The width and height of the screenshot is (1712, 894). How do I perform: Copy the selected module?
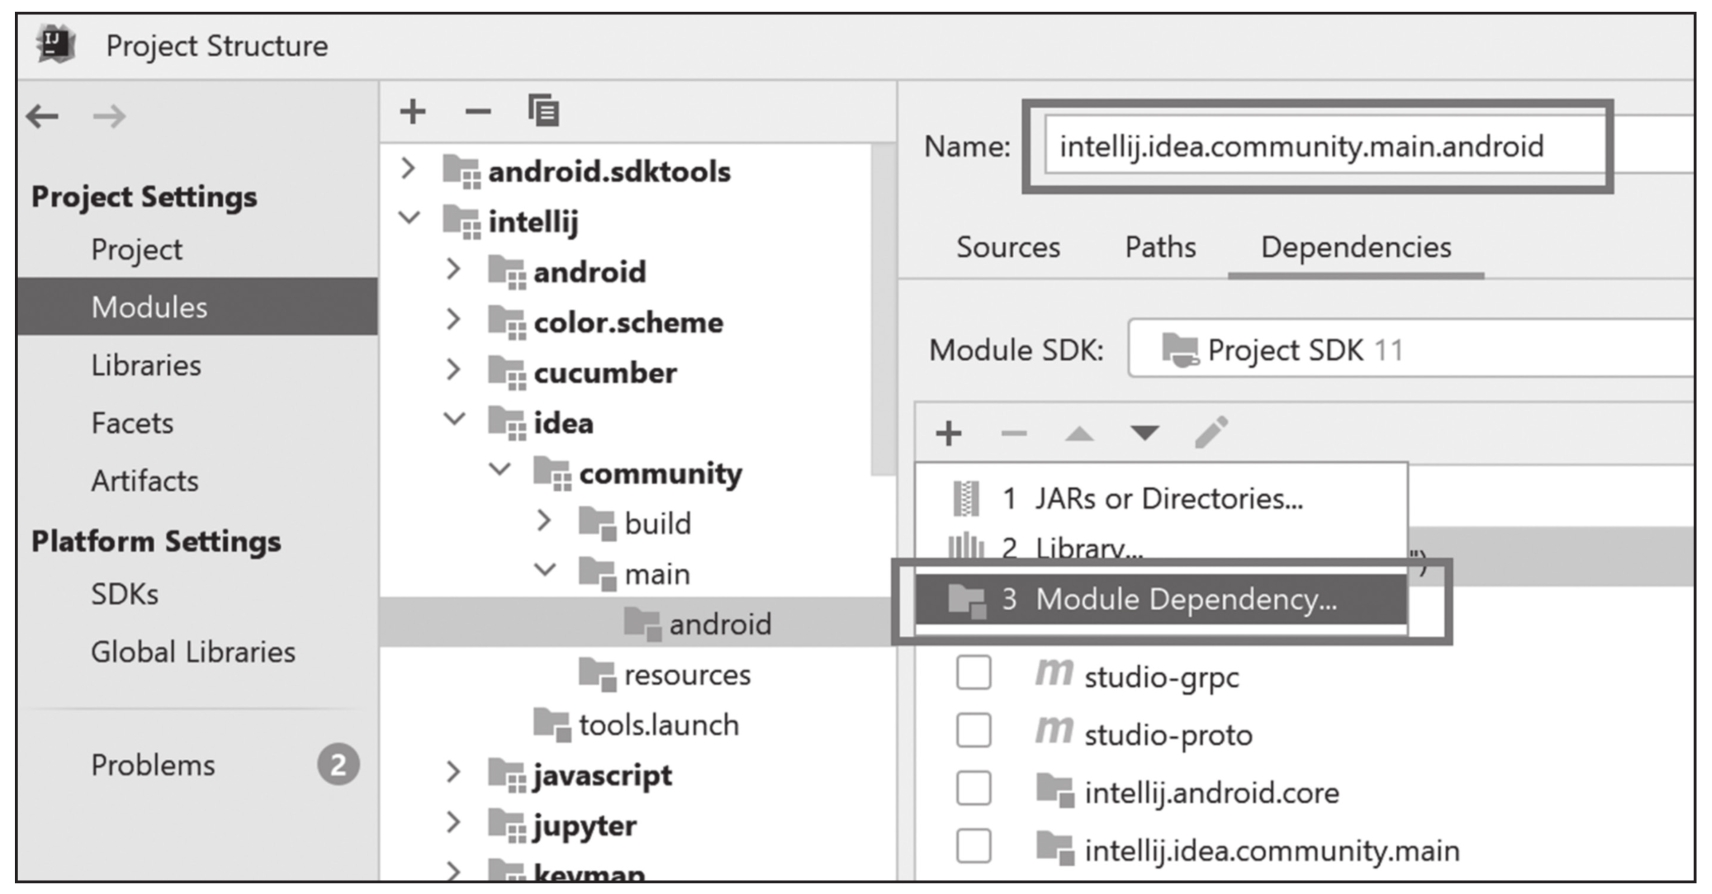(x=543, y=110)
